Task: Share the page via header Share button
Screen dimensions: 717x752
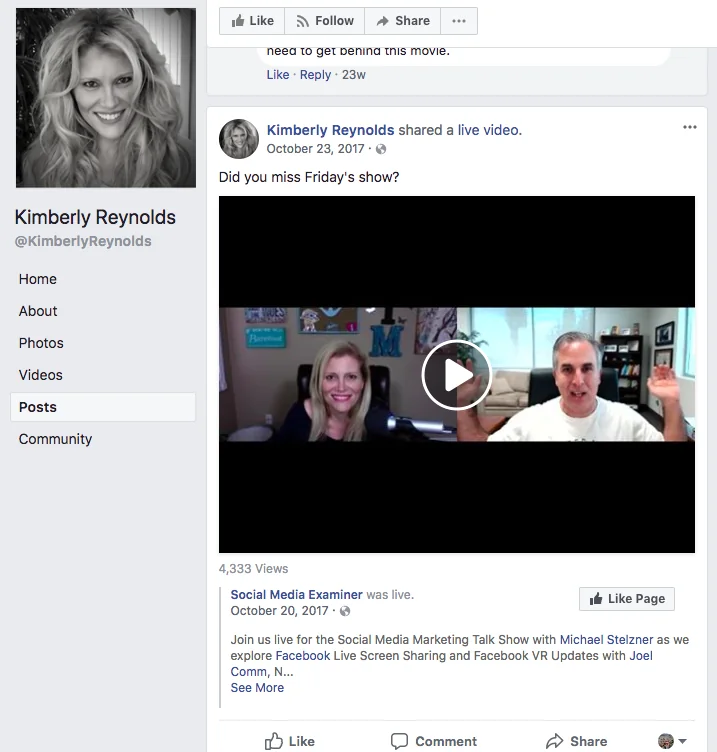Action: point(403,21)
